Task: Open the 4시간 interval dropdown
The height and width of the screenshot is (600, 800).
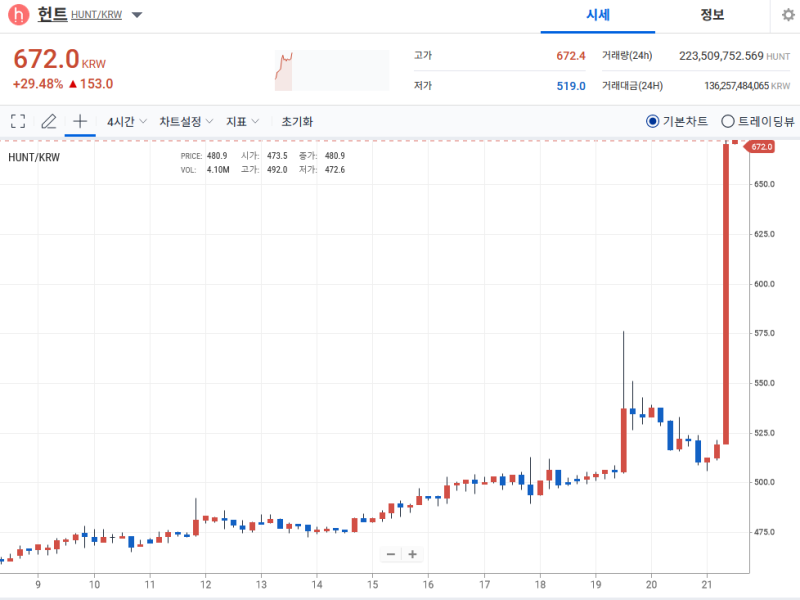Action: coord(127,121)
